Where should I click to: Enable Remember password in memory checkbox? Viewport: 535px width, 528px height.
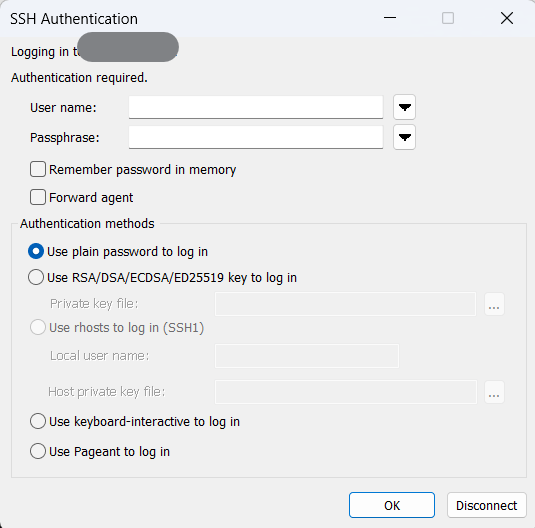coord(38,169)
